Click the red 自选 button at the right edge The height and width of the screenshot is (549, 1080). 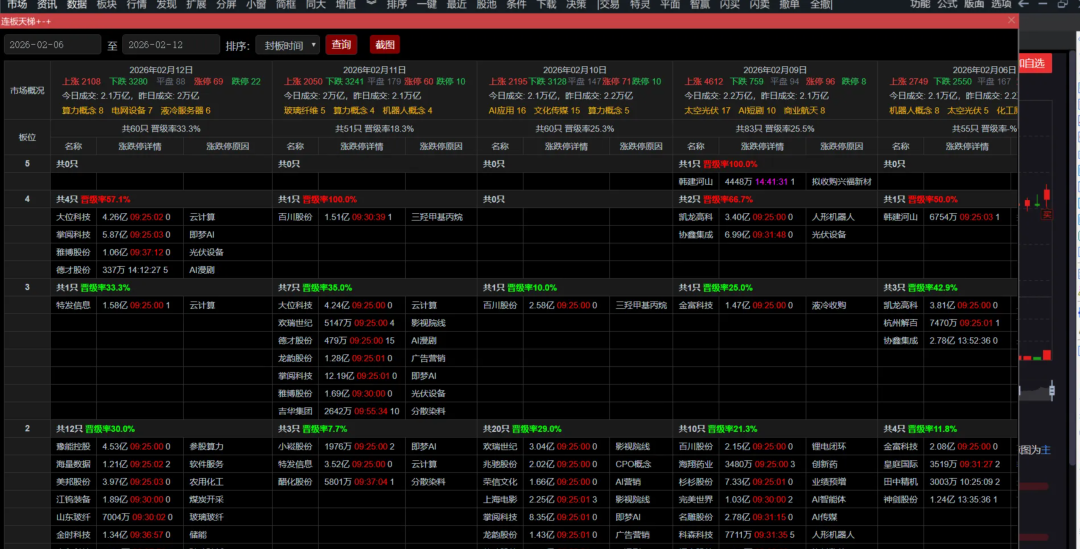pos(1035,63)
